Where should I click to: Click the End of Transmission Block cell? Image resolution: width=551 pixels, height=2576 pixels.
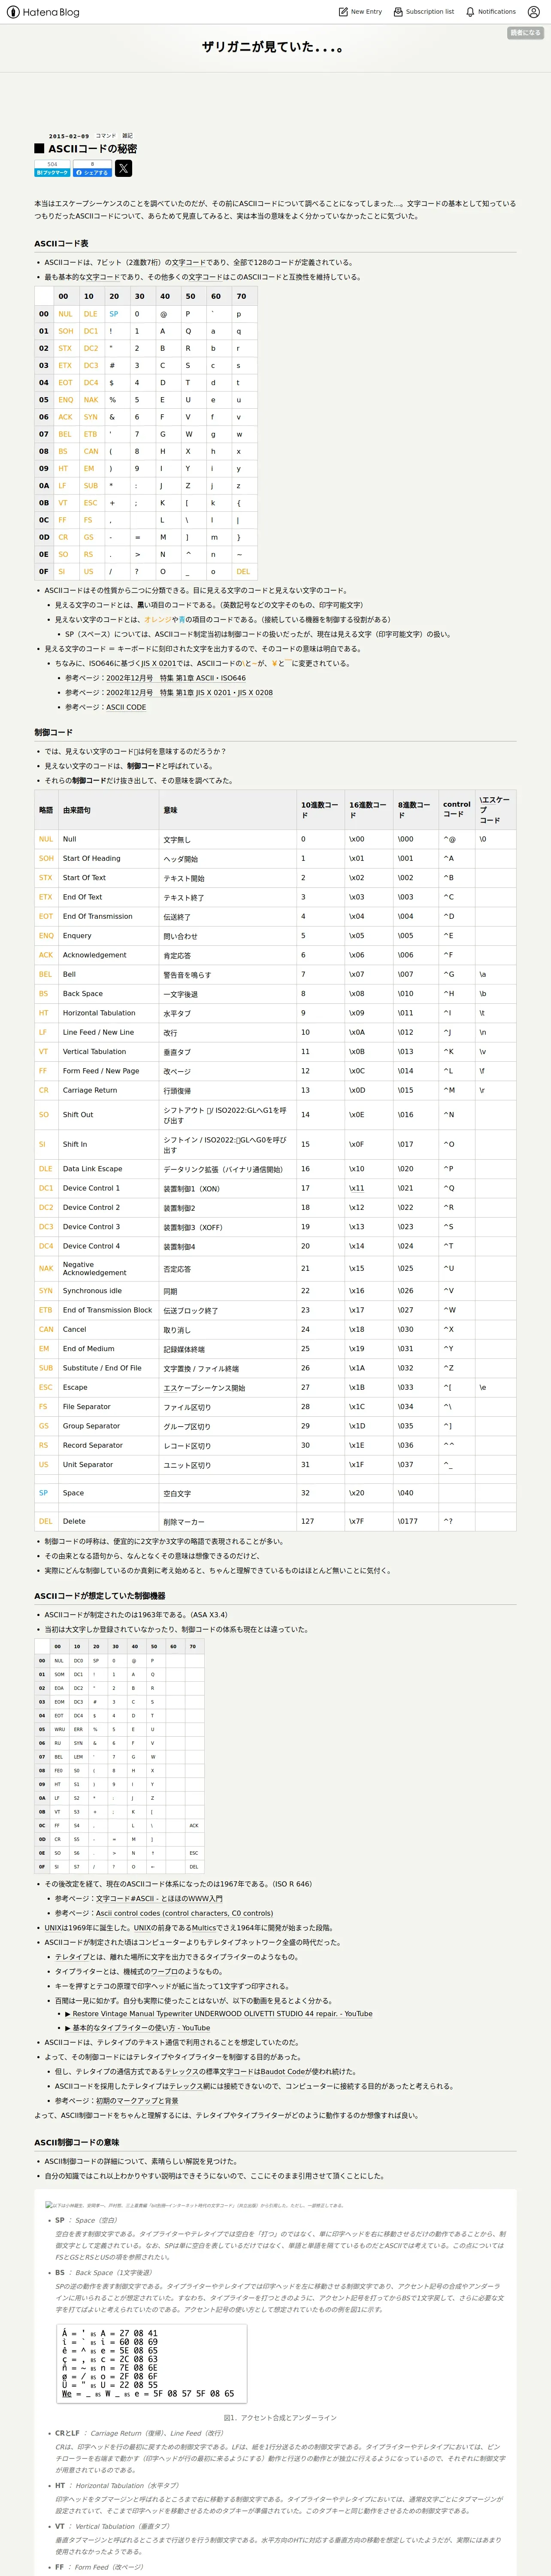pyautogui.click(x=109, y=1310)
